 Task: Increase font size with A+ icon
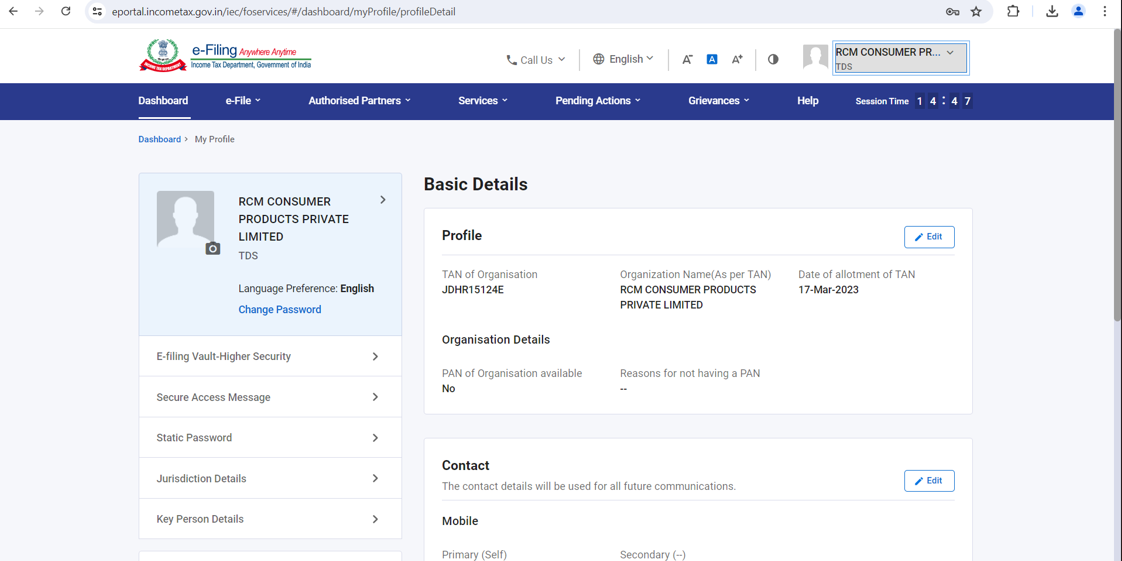[737, 59]
